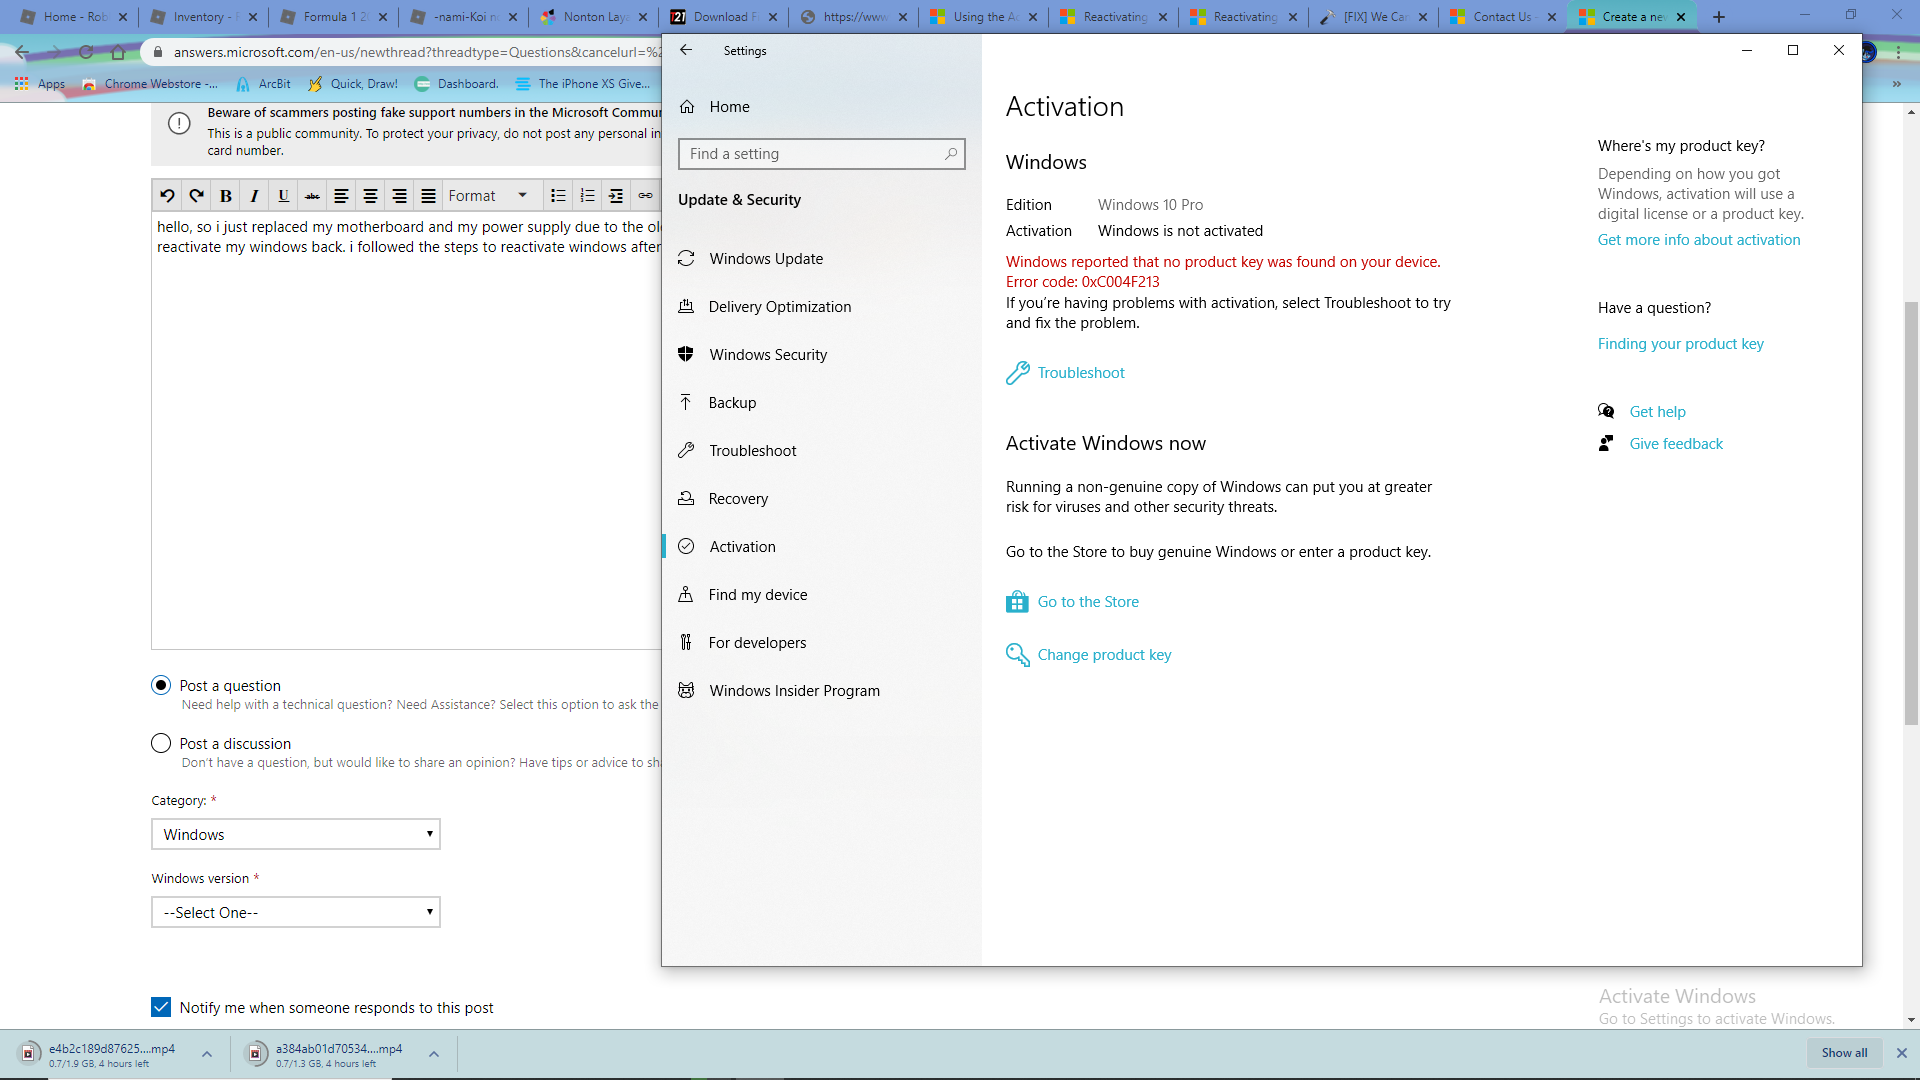The height and width of the screenshot is (1080, 1920).
Task: Click the undo icon in editor toolbar
Action: point(168,196)
